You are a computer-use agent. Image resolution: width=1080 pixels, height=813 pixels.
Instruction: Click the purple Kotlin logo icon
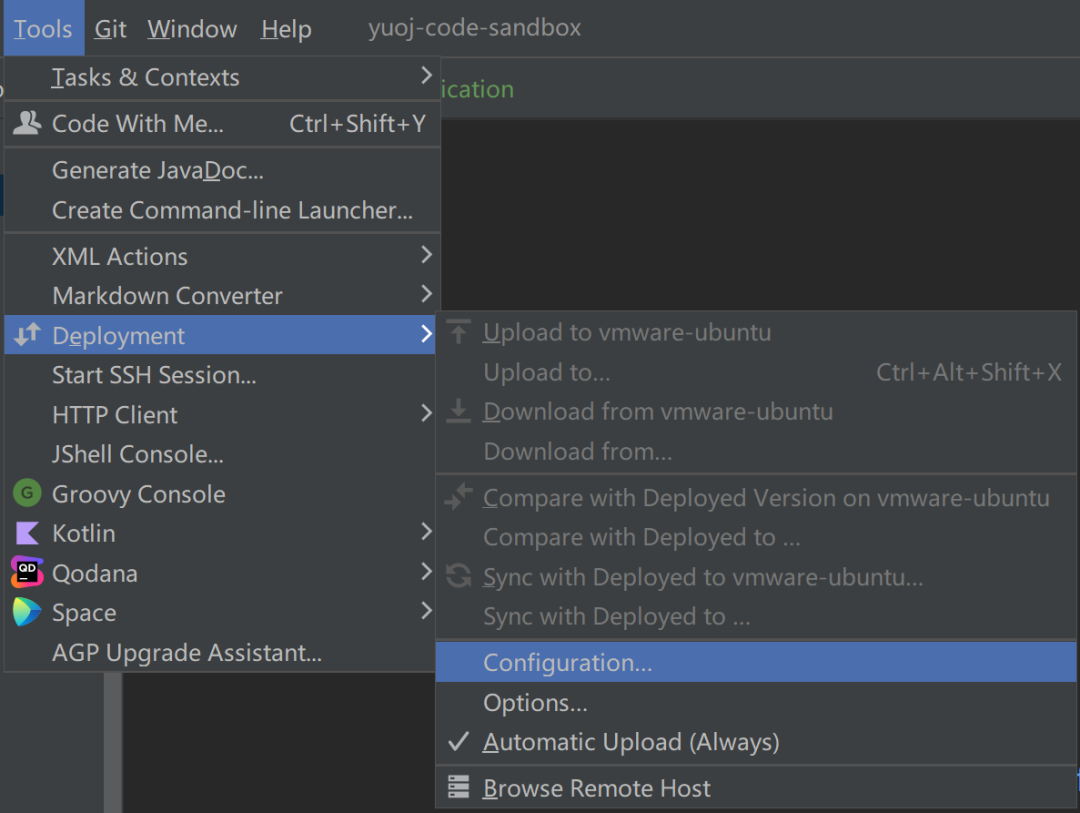[x=27, y=534]
